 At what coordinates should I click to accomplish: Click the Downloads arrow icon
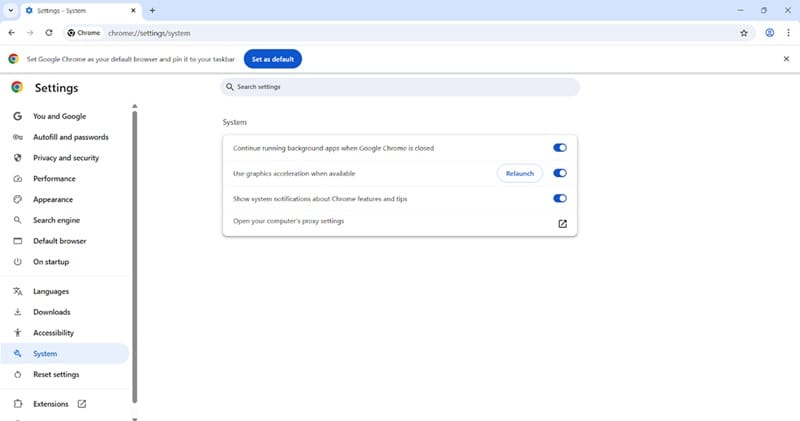point(17,312)
